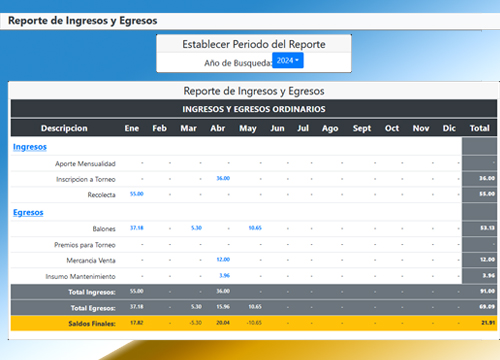Click the 20.04 Saldos Finales April cell
This screenshot has height=360, width=500.
click(223, 323)
